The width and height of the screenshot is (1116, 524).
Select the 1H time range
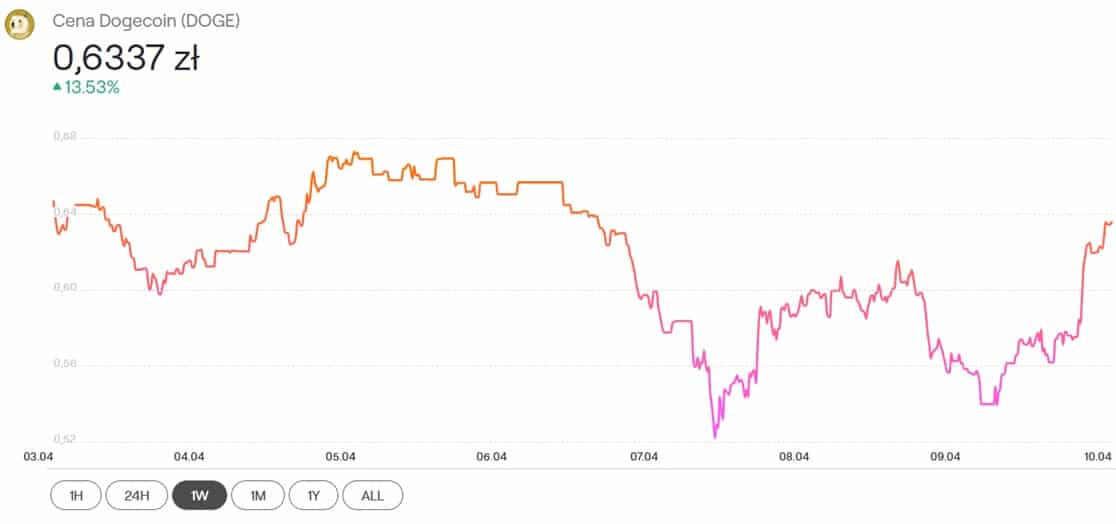tap(76, 496)
